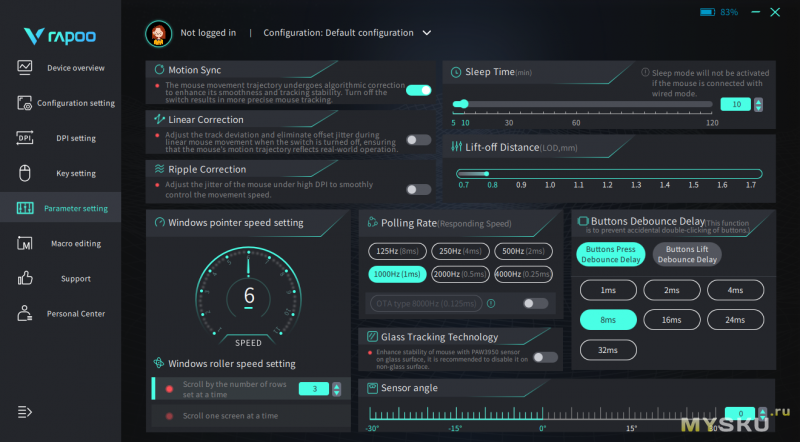
Task: Open Device overview icon in sidebar
Action: 25,68
